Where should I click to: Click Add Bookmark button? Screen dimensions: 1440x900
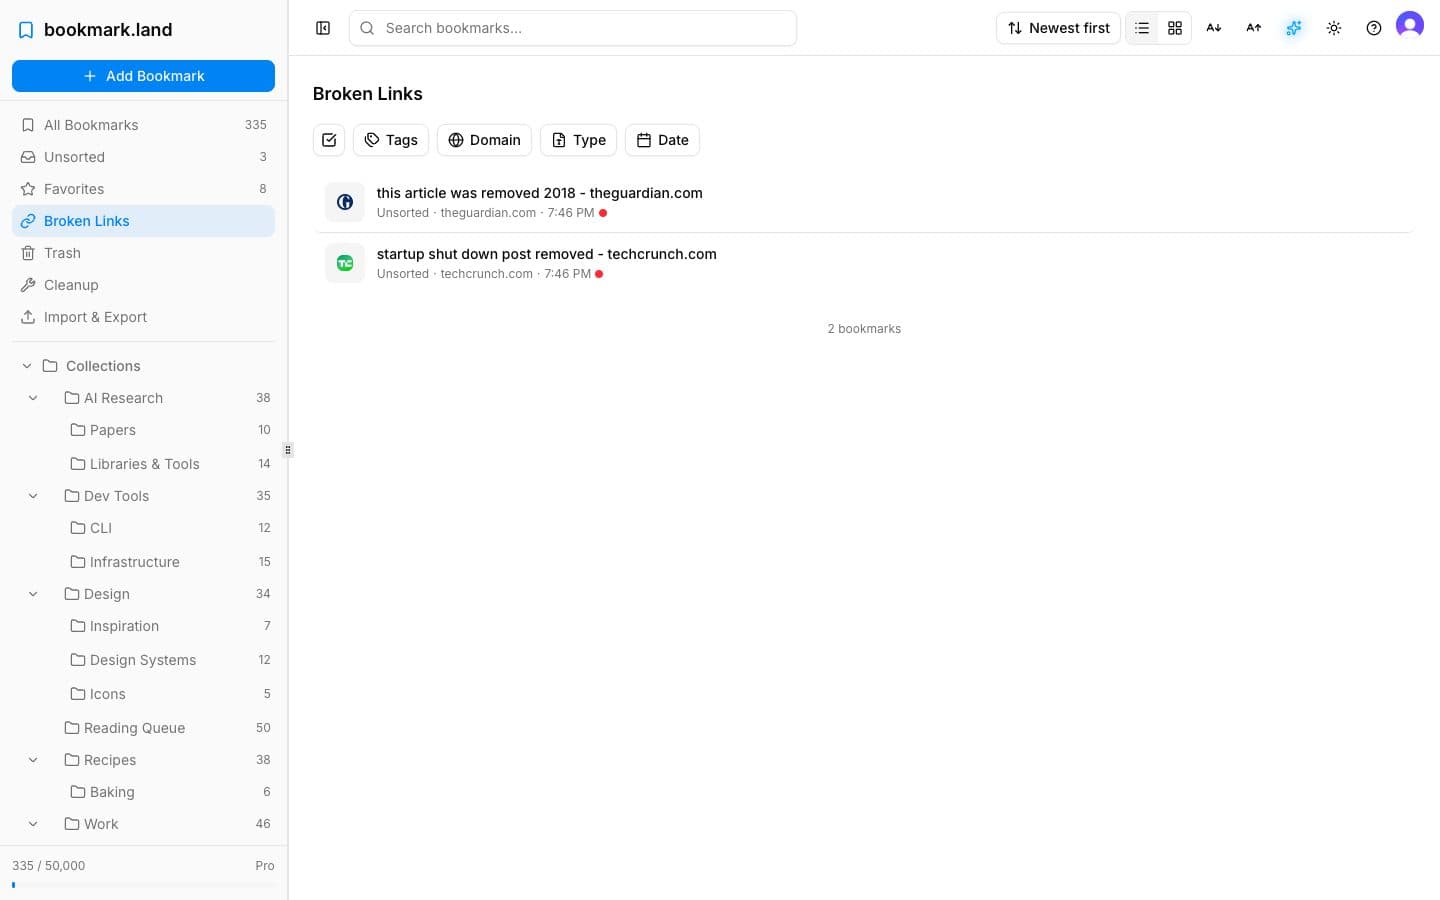coord(143,76)
